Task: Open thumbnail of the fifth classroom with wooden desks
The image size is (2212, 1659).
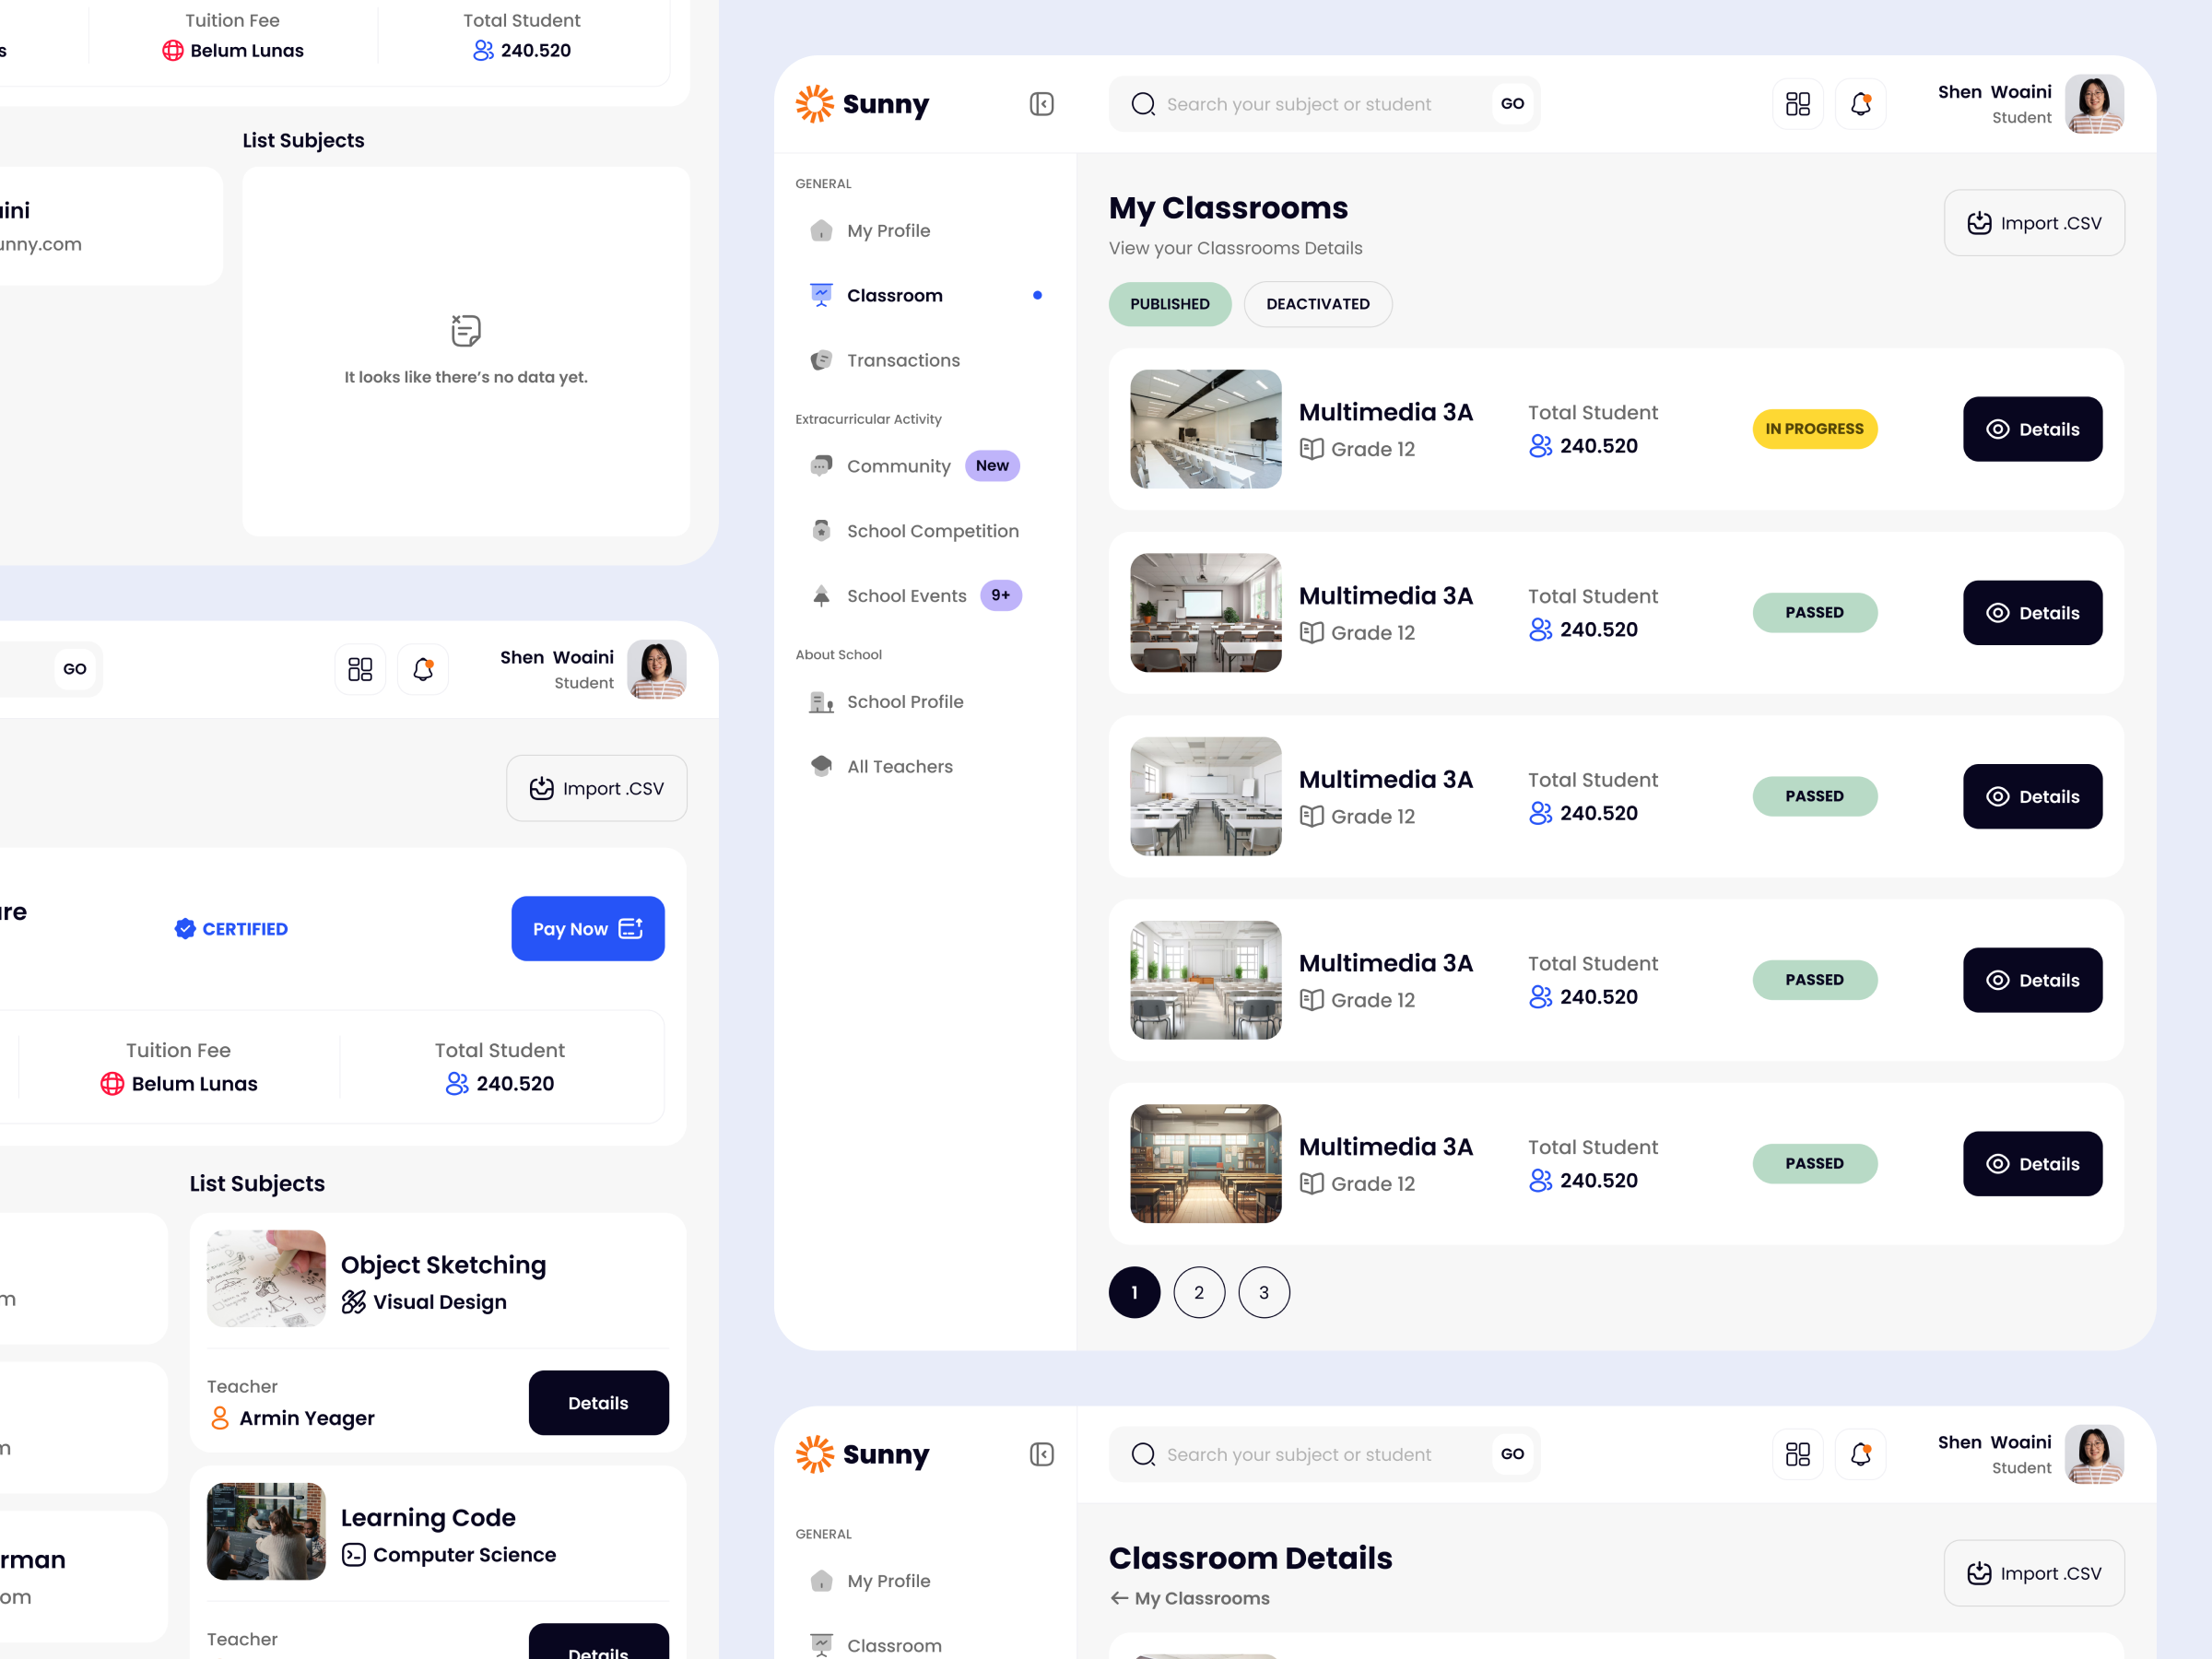Action: 1205,1164
